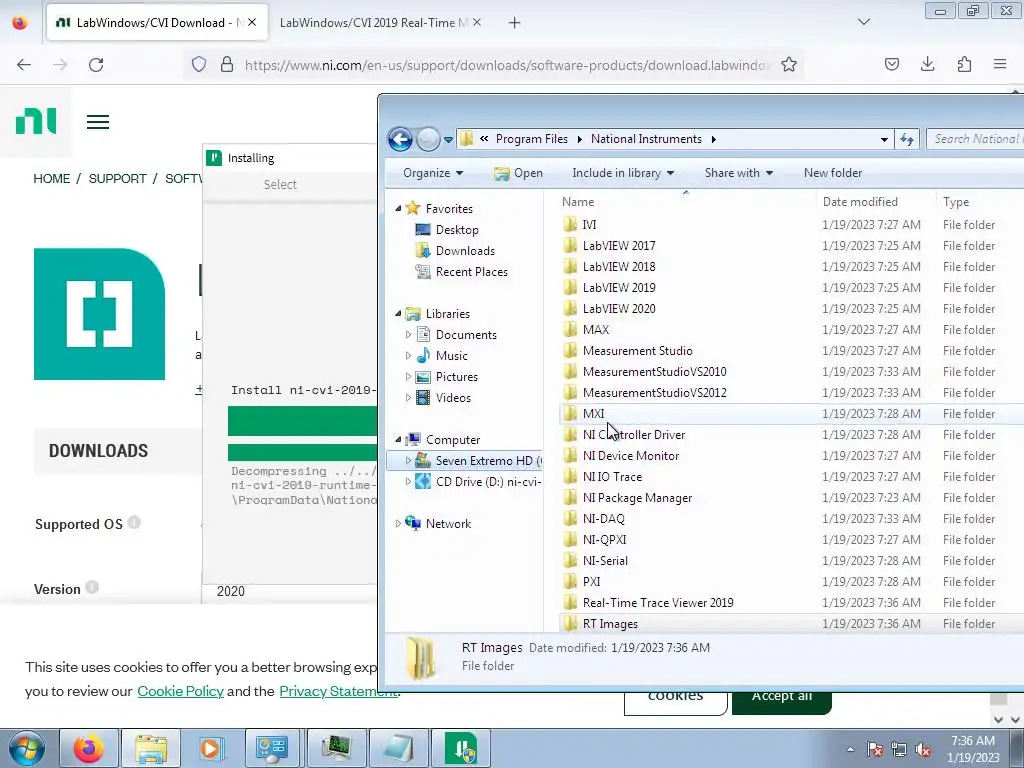Image resolution: width=1024 pixels, height=768 pixels.
Task: Click Firefox back arrow button
Action: (24, 65)
